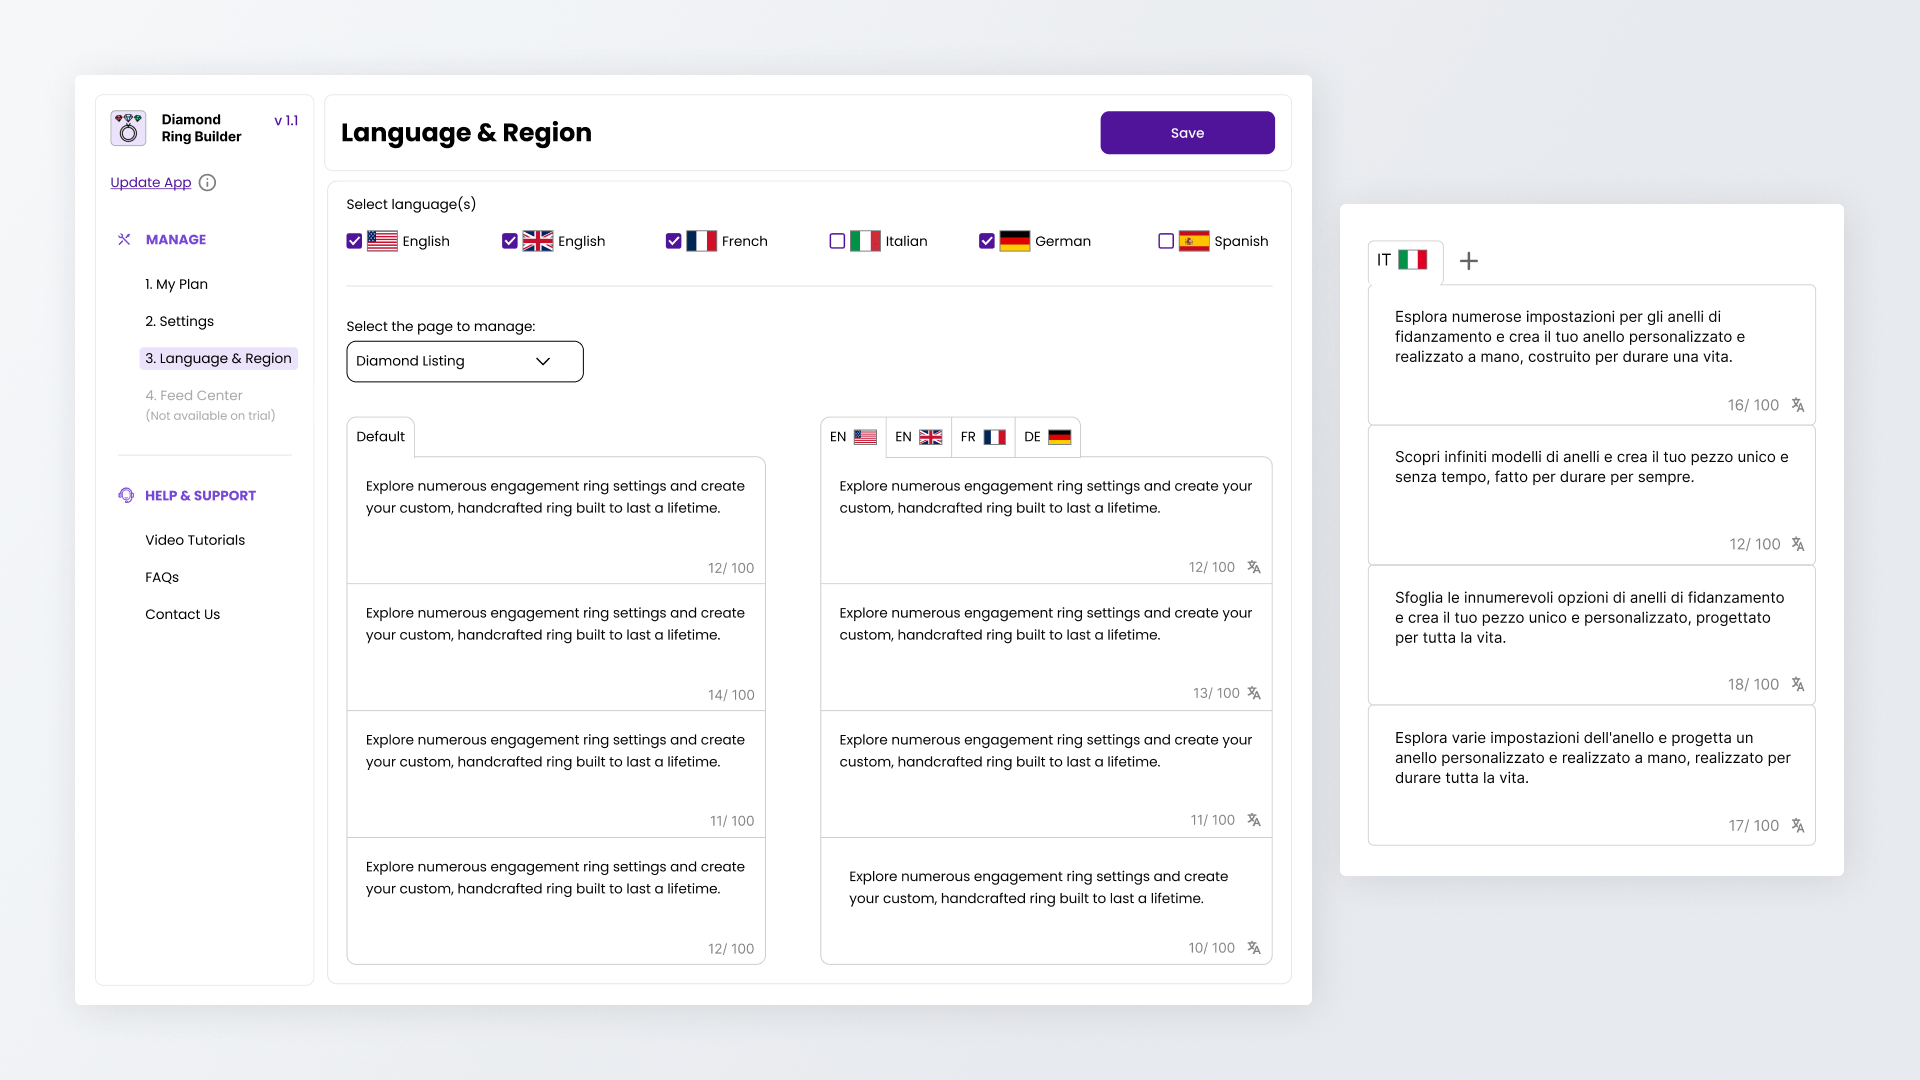Click translate icon beside 17/100 in Italian panel

click(1797, 825)
